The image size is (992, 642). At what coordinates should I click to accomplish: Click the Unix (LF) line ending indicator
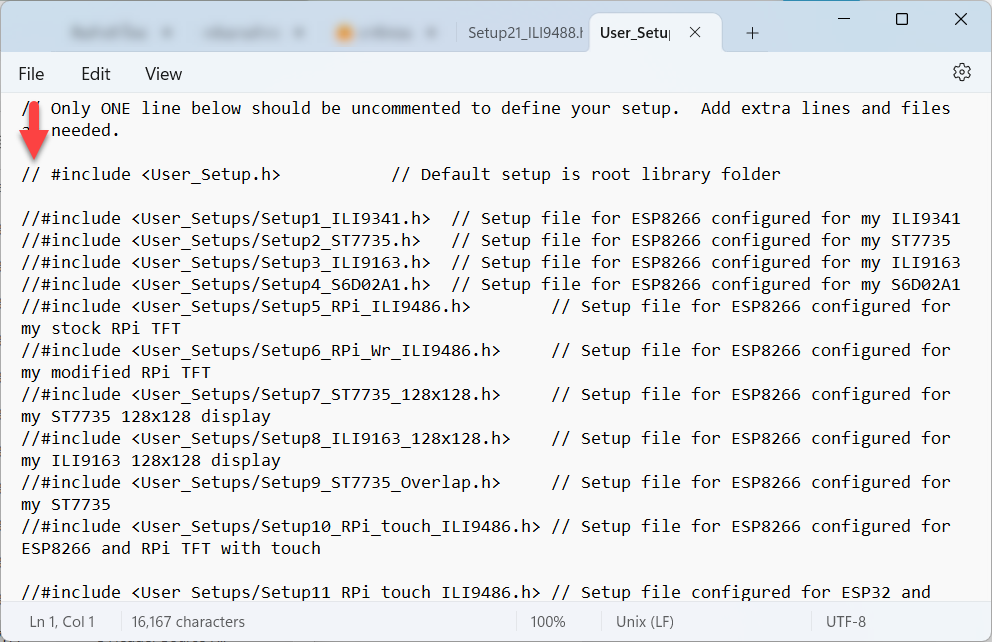(645, 622)
